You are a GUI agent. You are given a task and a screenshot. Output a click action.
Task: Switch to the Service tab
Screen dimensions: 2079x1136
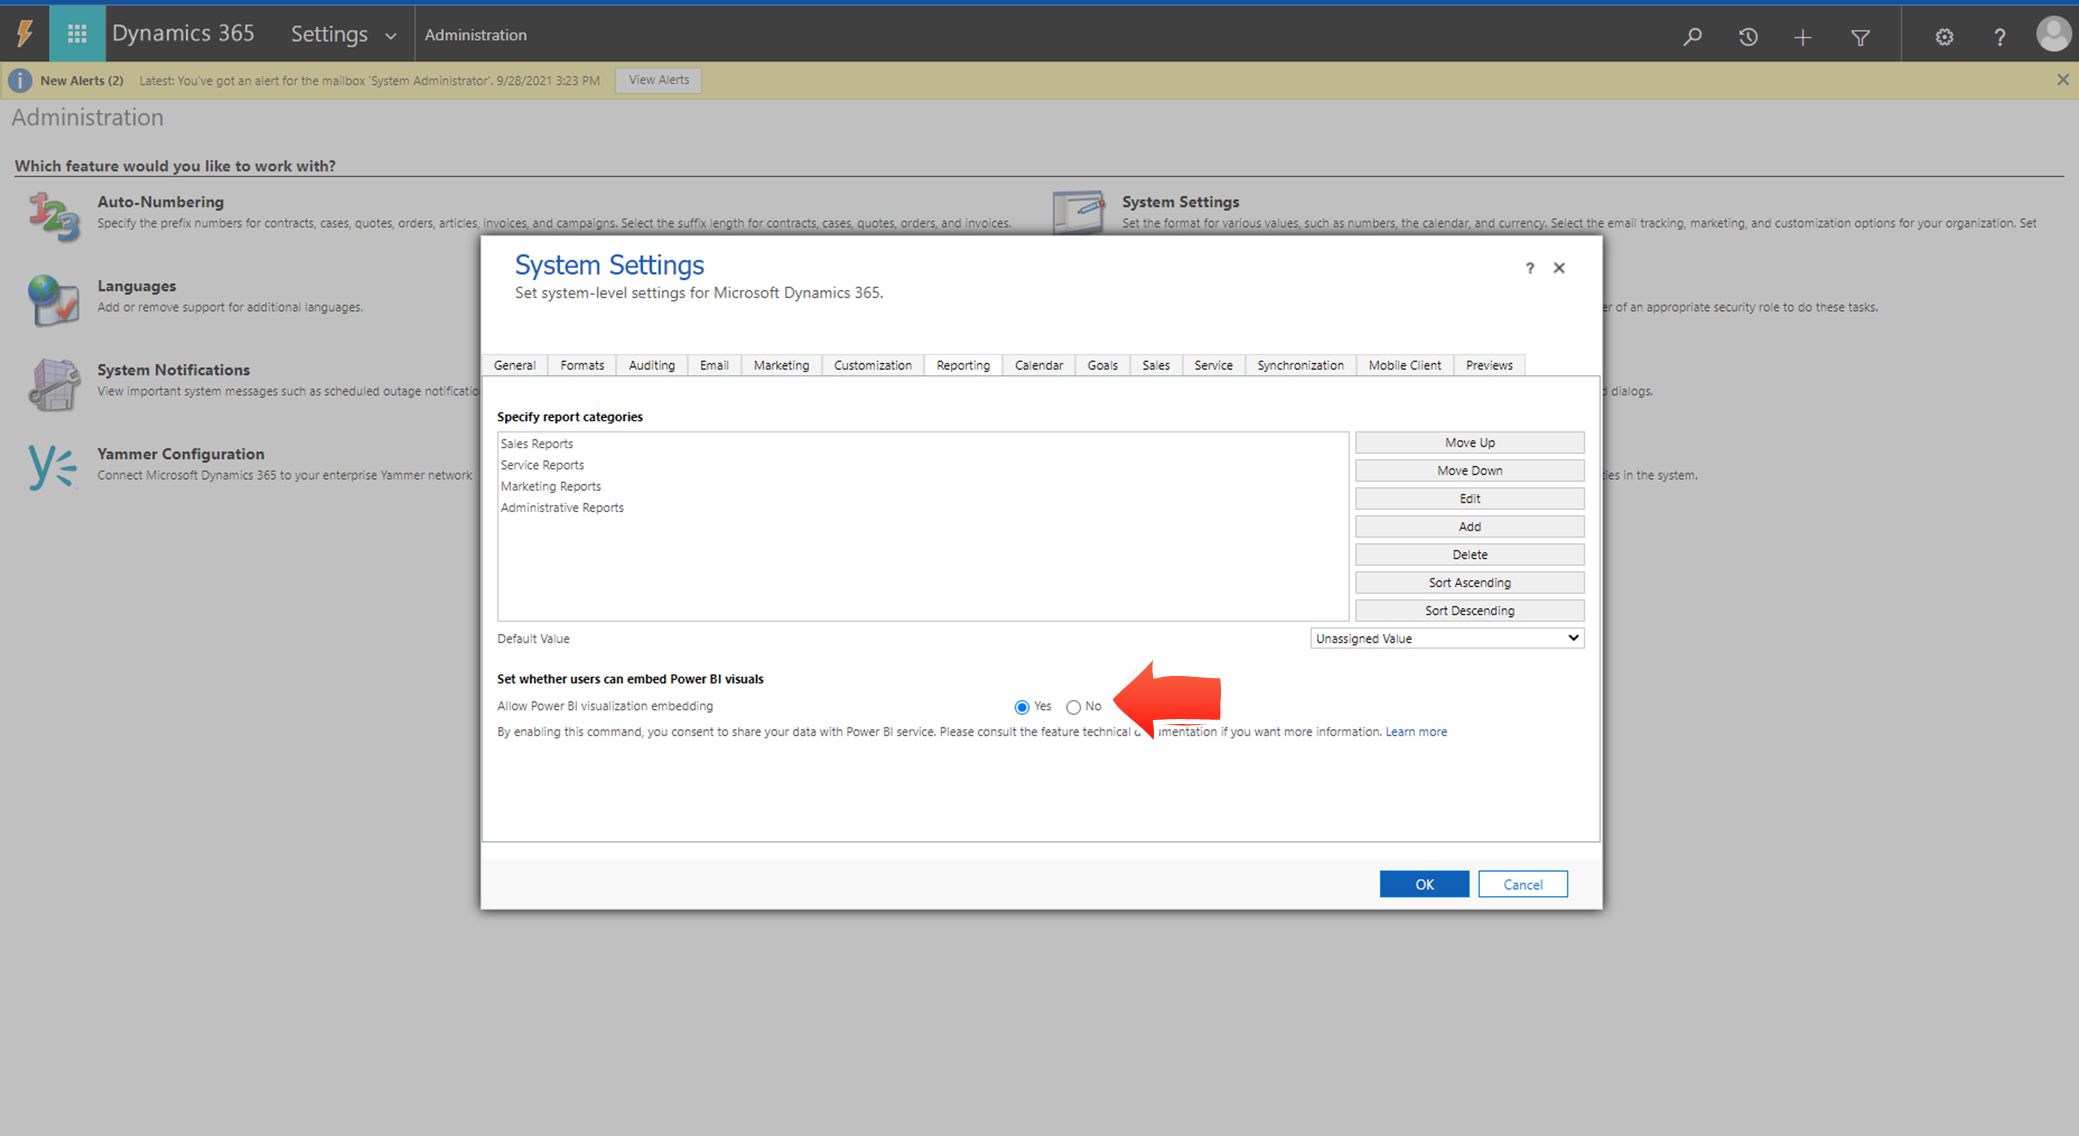pyautogui.click(x=1213, y=365)
